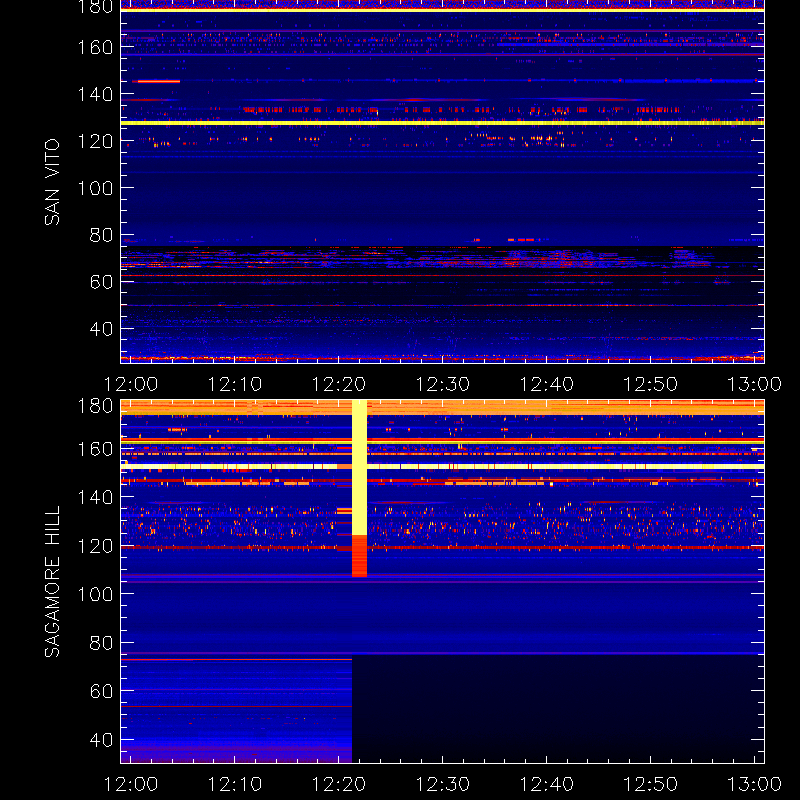
Task: Click the SAN VITO axis label
Action: click(52, 182)
